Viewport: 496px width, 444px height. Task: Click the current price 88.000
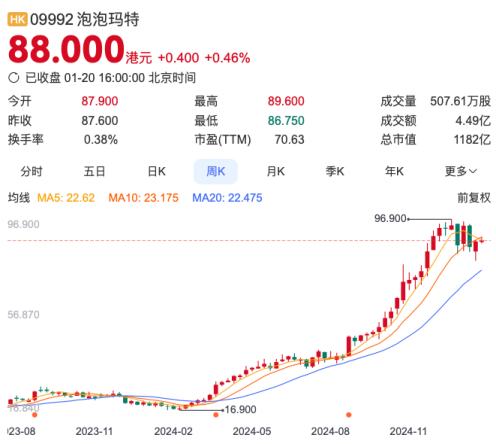(66, 50)
